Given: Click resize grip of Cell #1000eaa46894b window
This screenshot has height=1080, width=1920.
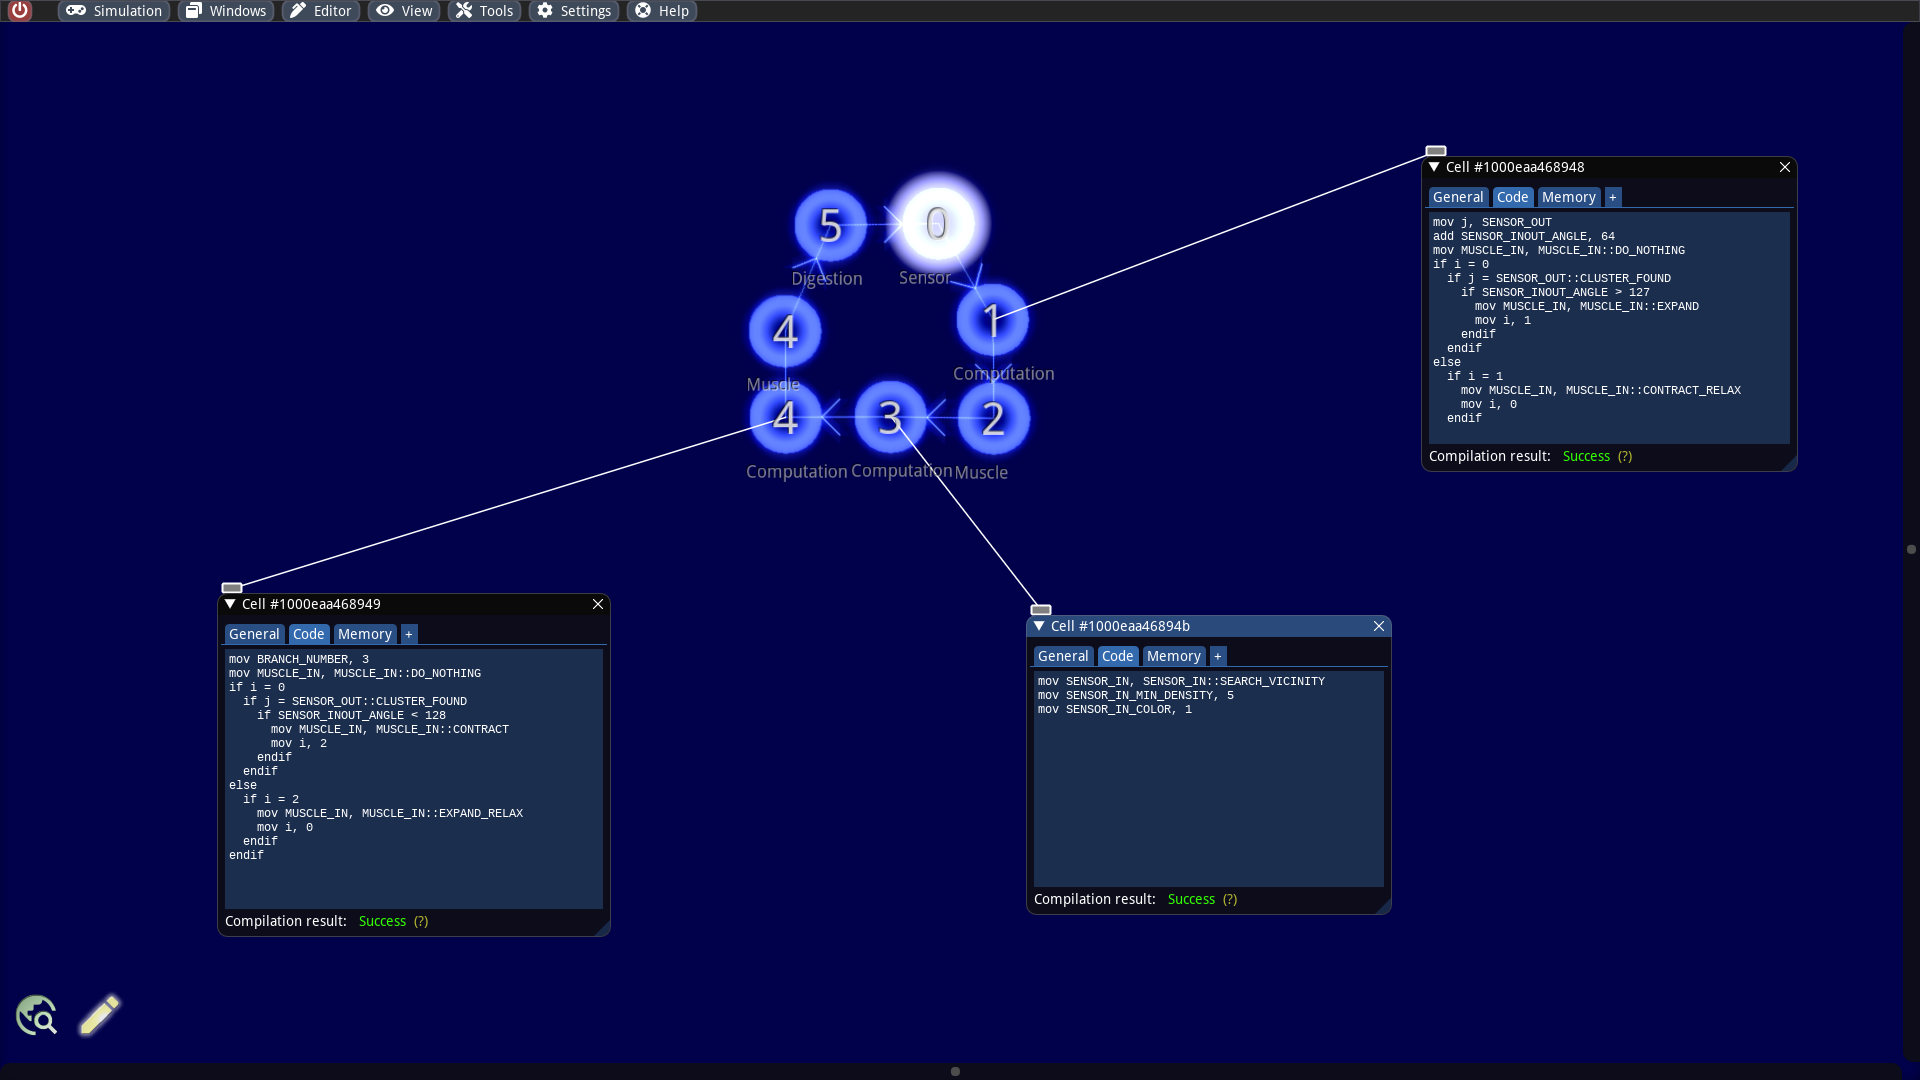Looking at the screenshot, I should click(1384, 907).
